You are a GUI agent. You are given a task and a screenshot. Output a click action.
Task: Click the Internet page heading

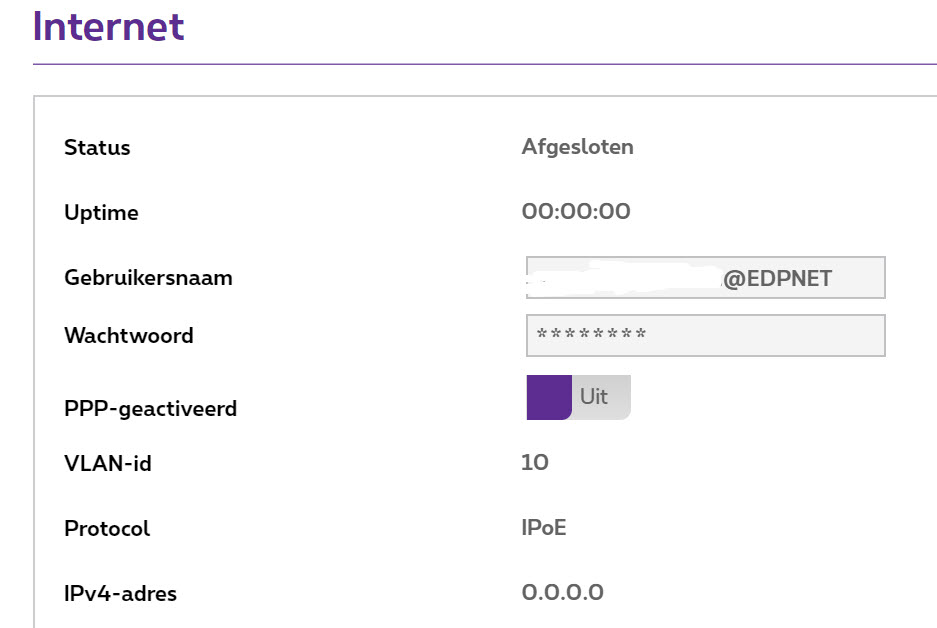108,26
